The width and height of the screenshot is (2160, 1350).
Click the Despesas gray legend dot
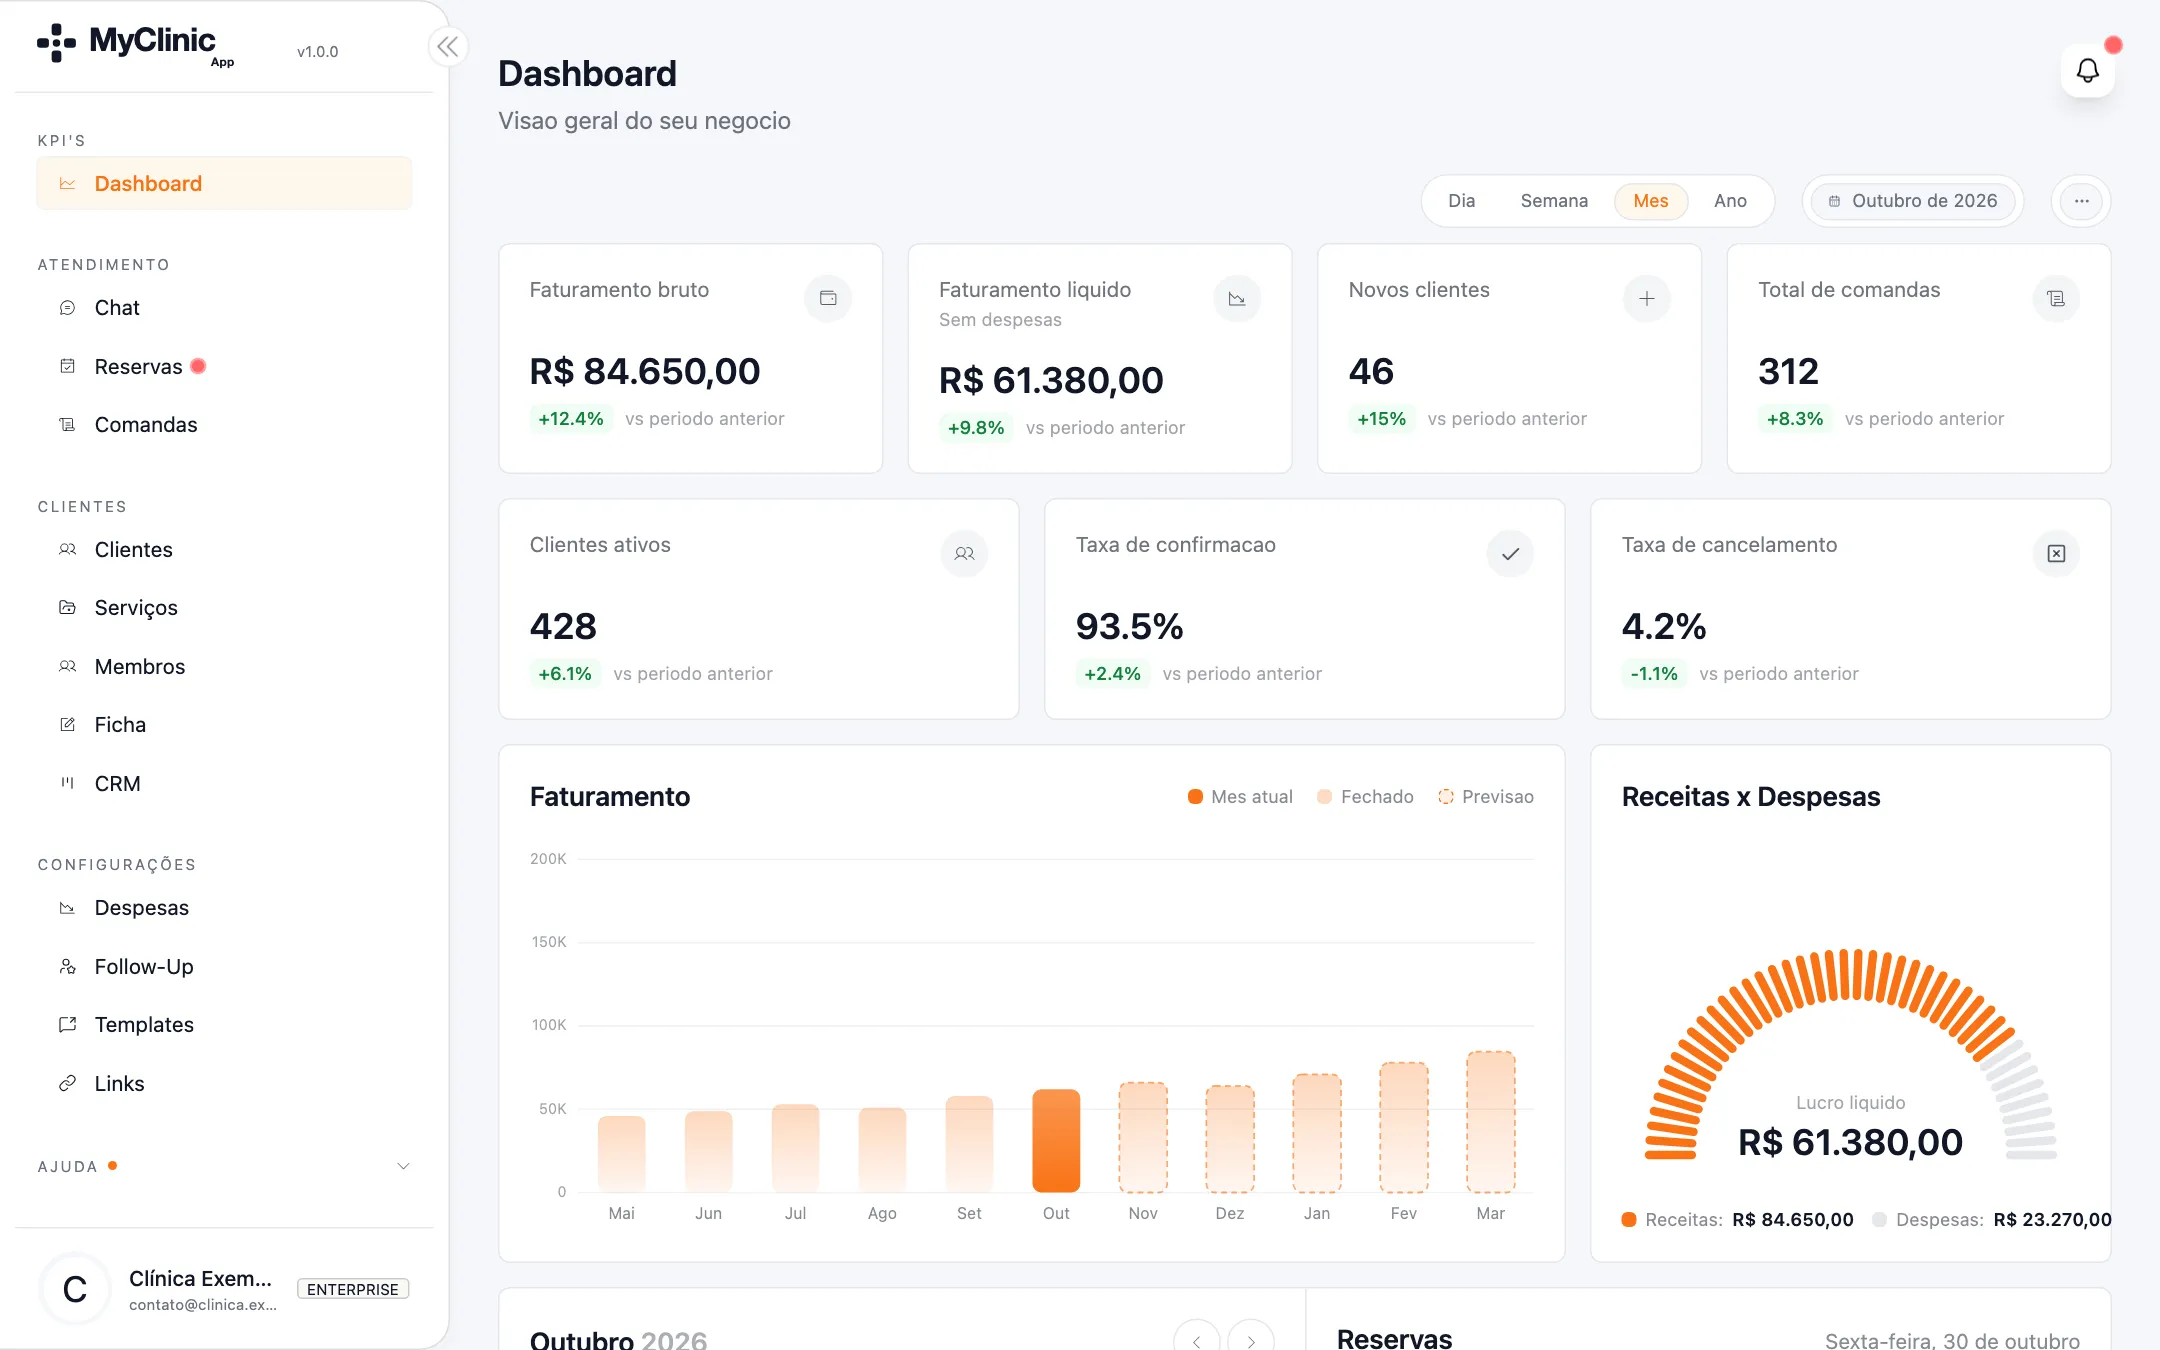point(1879,1220)
